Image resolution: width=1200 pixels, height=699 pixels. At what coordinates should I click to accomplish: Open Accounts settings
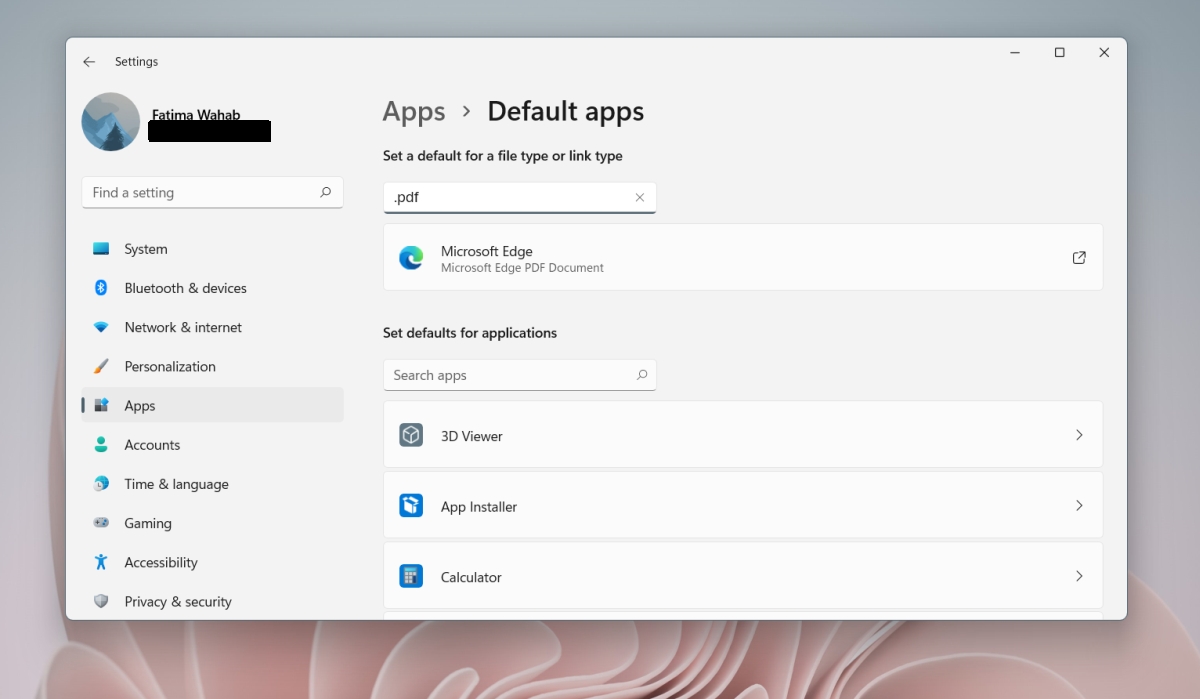pos(212,445)
